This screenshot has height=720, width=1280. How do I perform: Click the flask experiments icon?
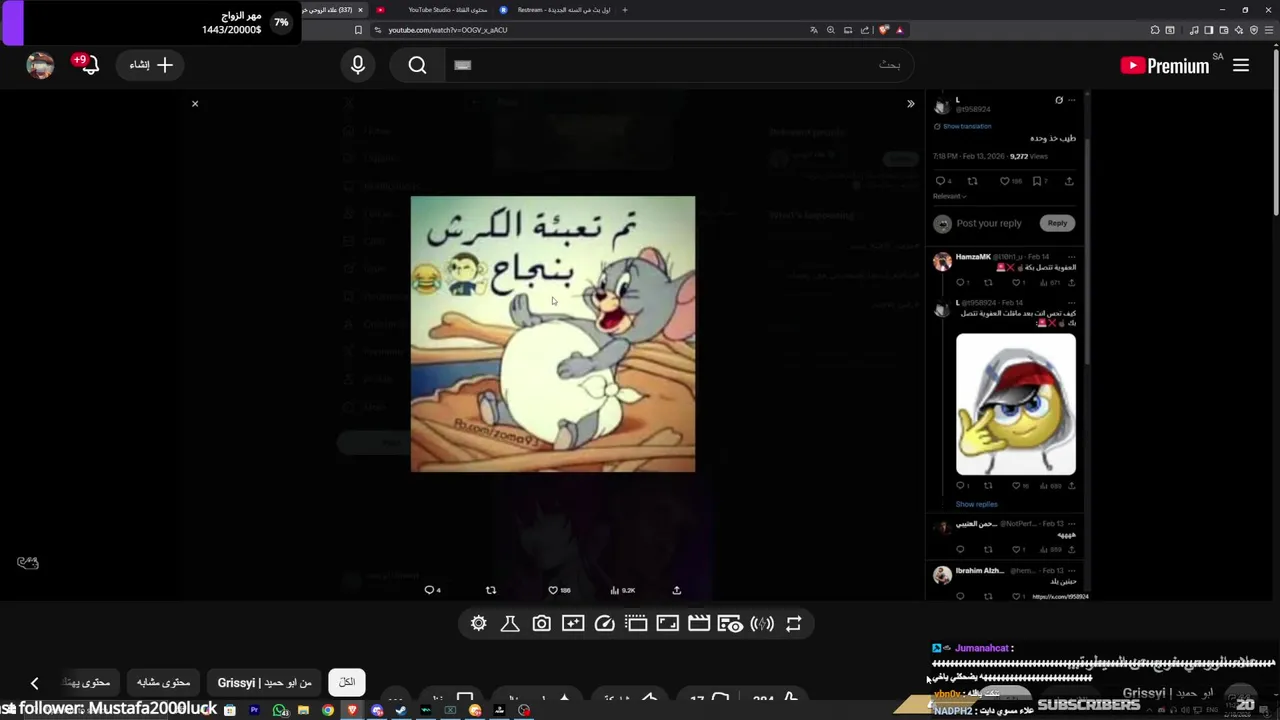[510, 624]
